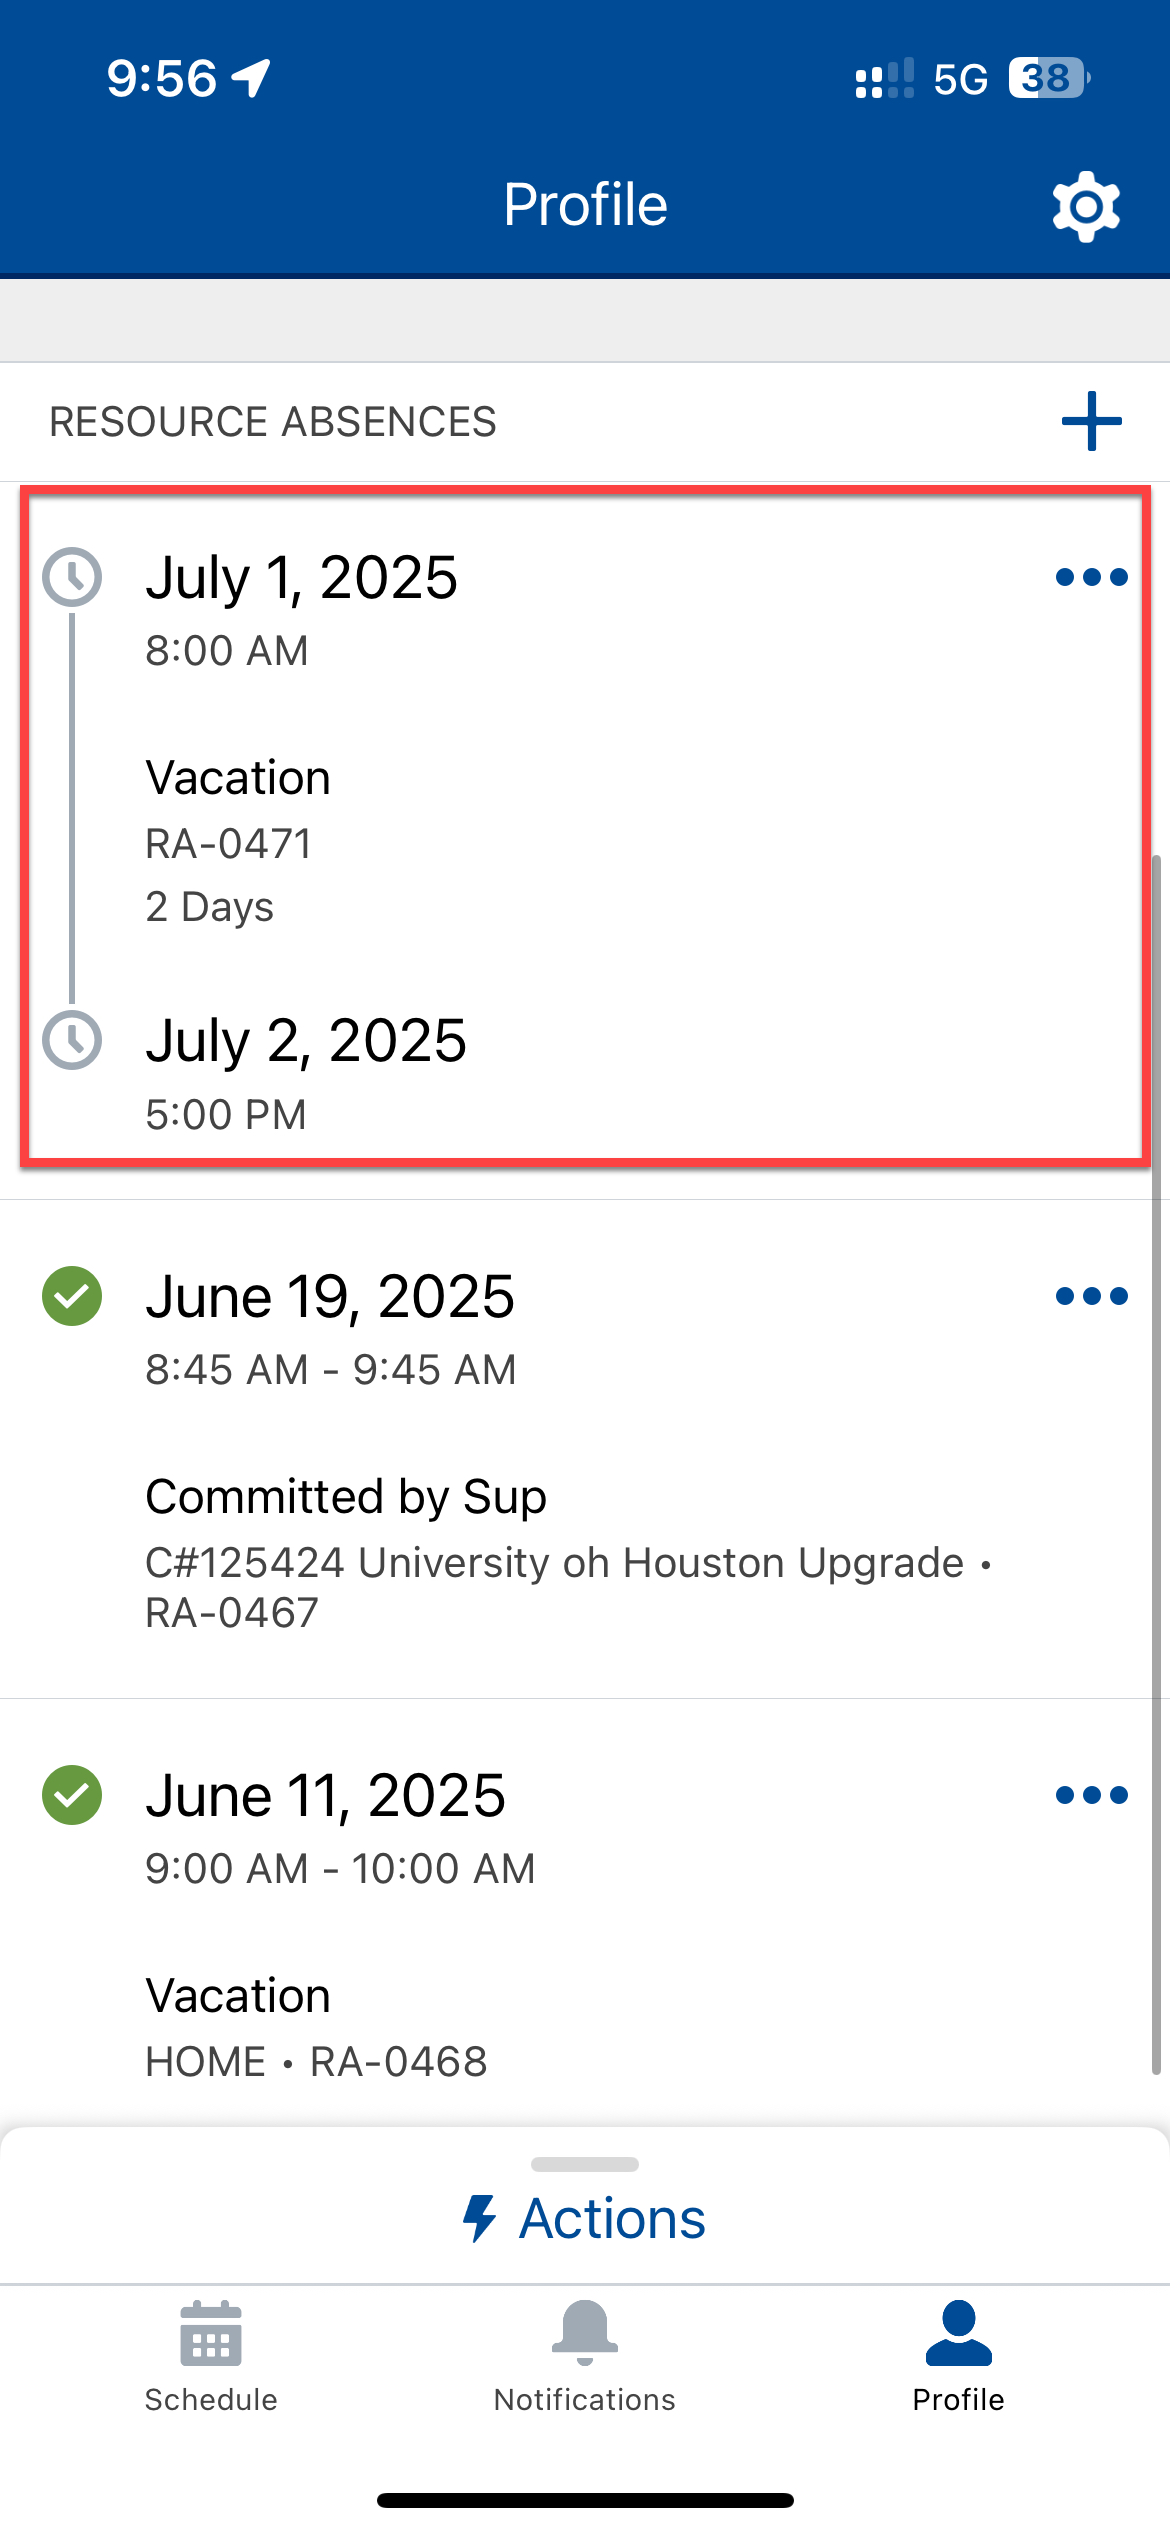1170x2532 pixels.
Task: Tap the clock icon beside July 2, 2025
Action: pyautogui.click(x=72, y=1040)
